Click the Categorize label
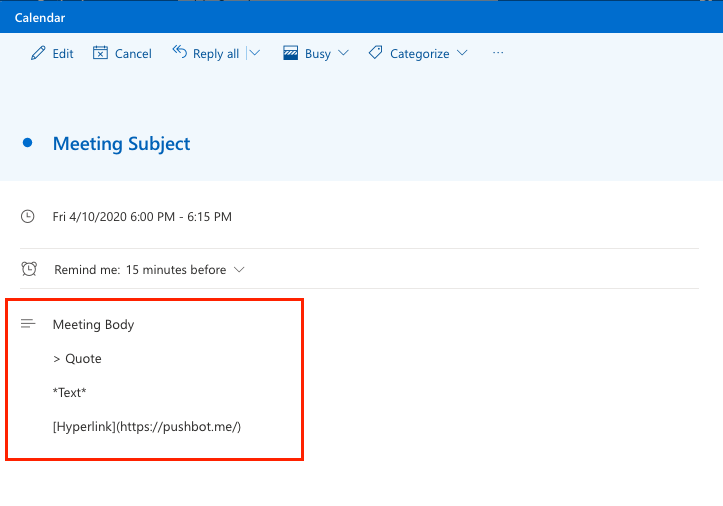Screen dimensions: 723x506 point(420,54)
